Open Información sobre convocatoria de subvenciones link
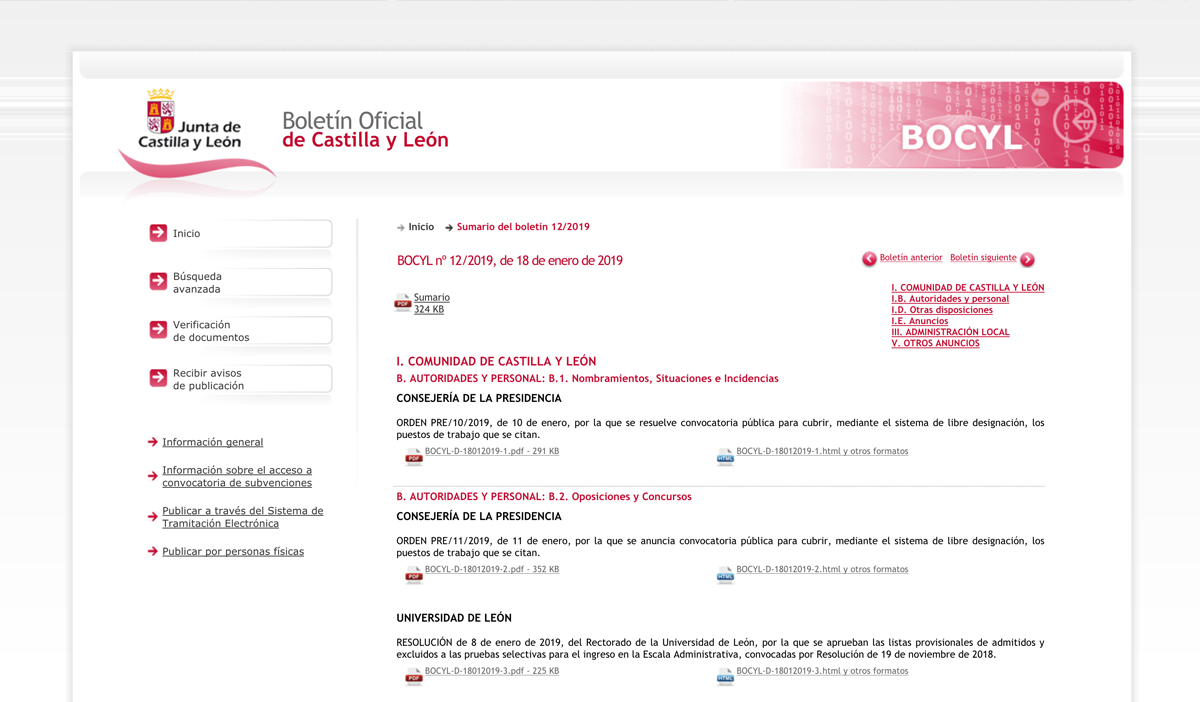The height and width of the screenshot is (702, 1200). 237,476
